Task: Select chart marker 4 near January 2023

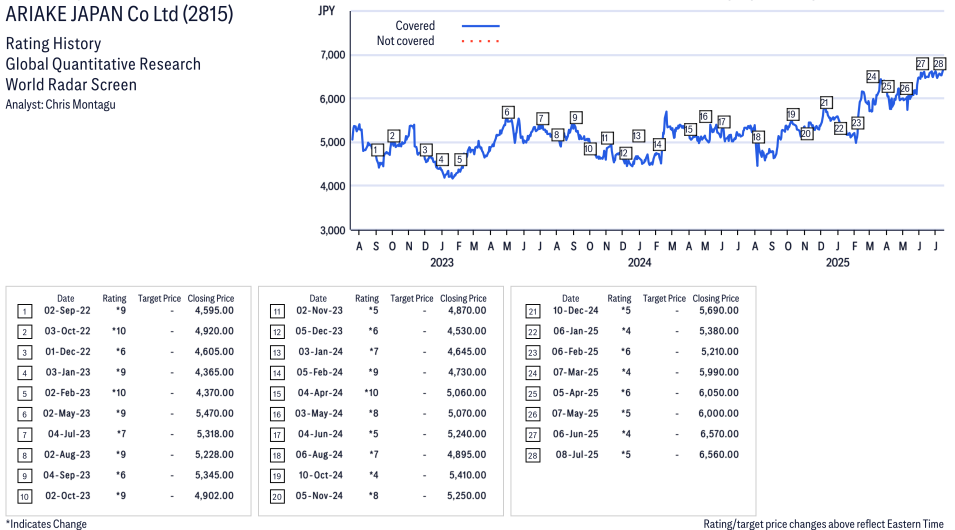Action: [x=442, y=160]
